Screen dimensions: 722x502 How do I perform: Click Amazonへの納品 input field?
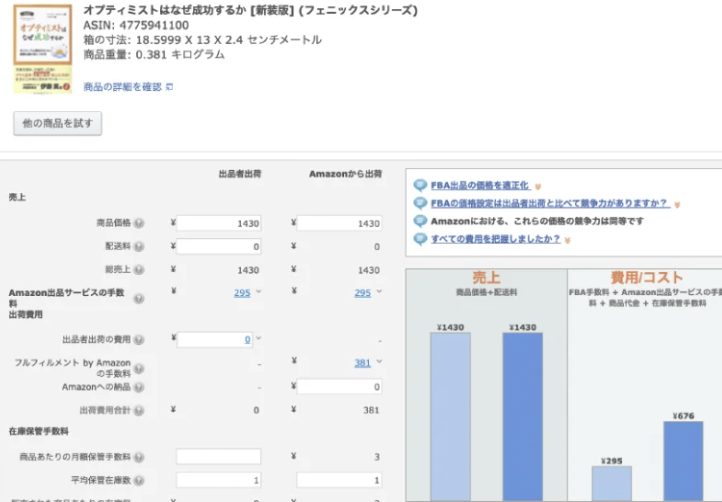coord(339,387)
